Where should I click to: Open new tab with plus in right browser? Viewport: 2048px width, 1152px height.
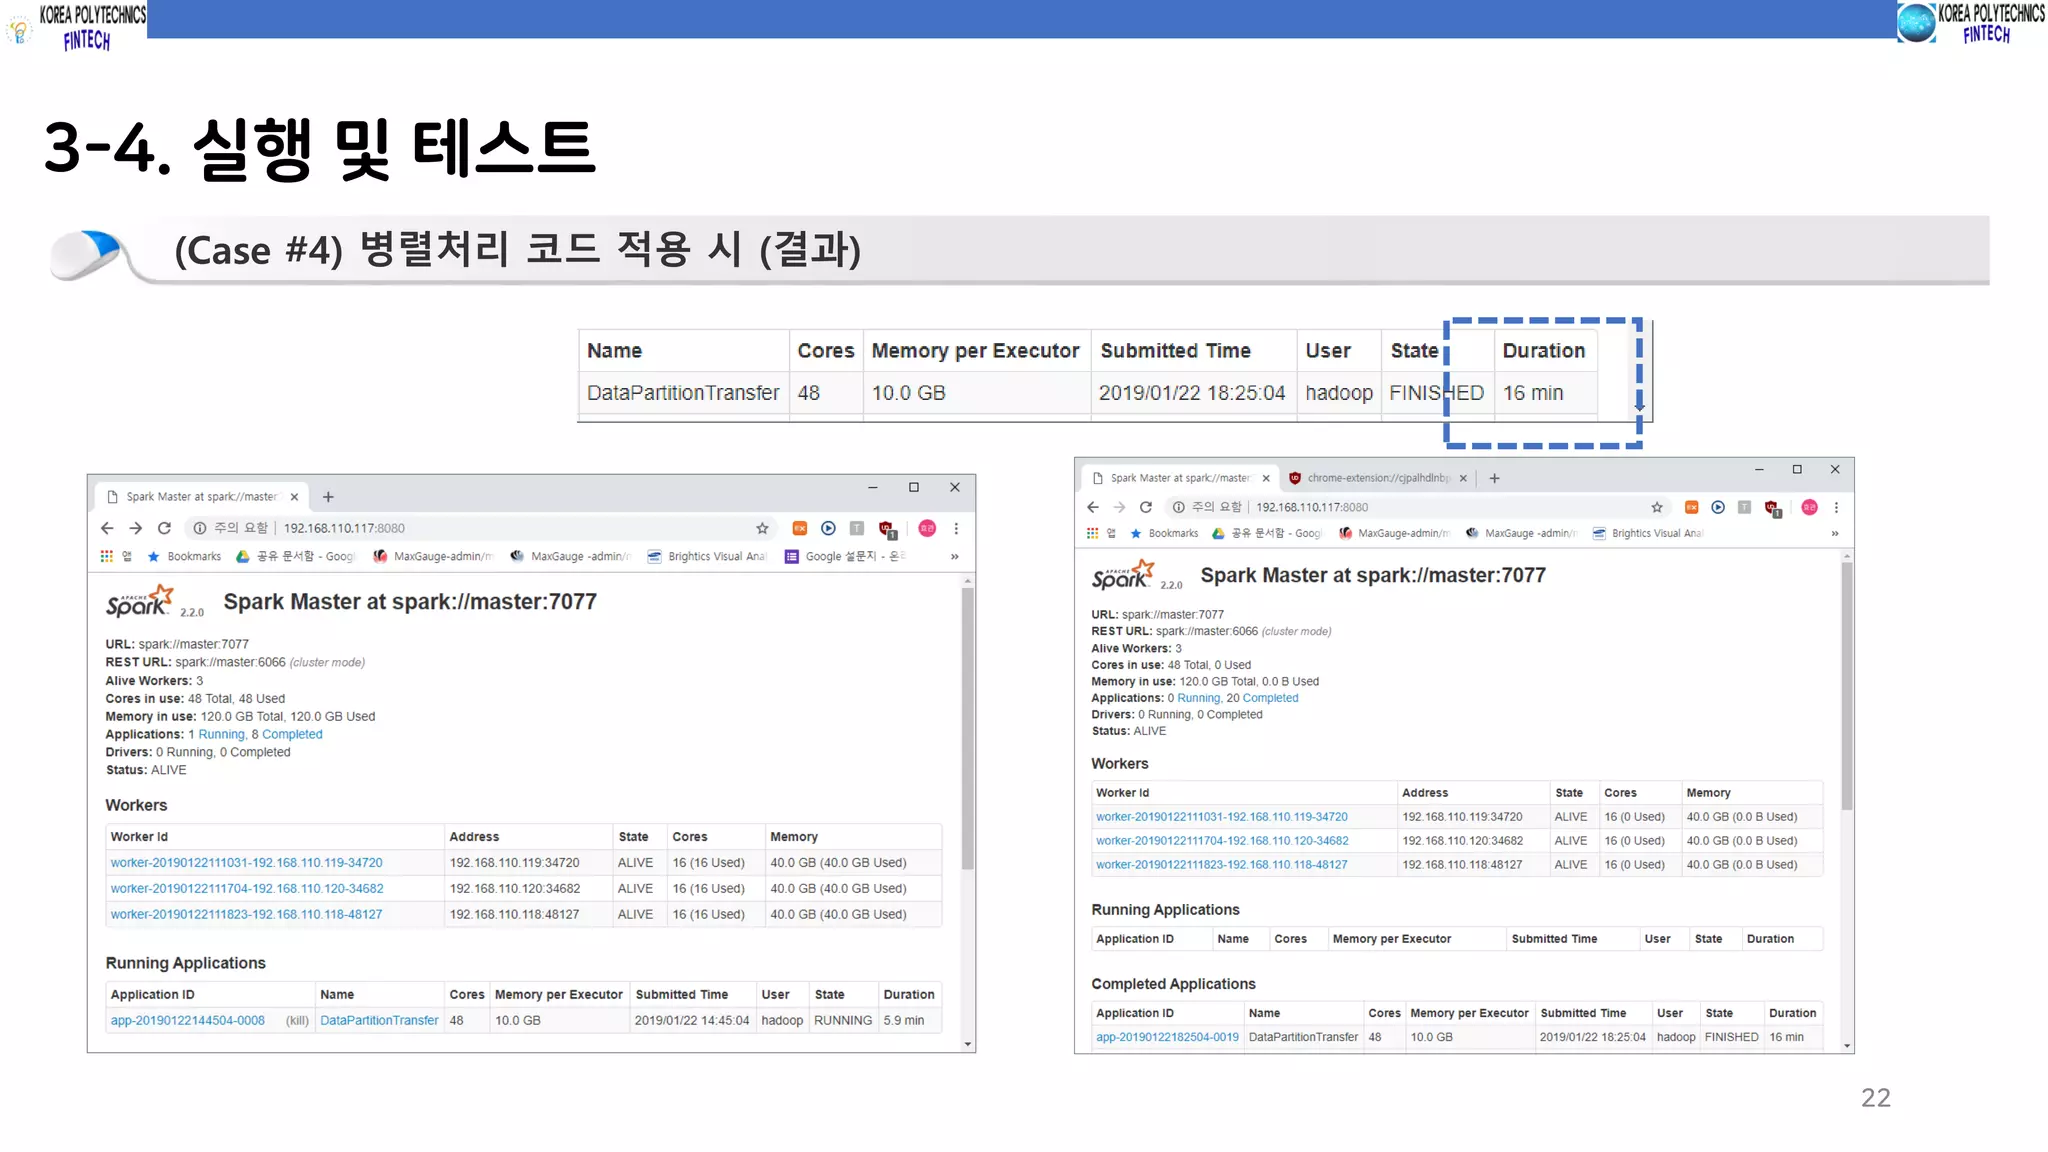(x=1494, y=478)
